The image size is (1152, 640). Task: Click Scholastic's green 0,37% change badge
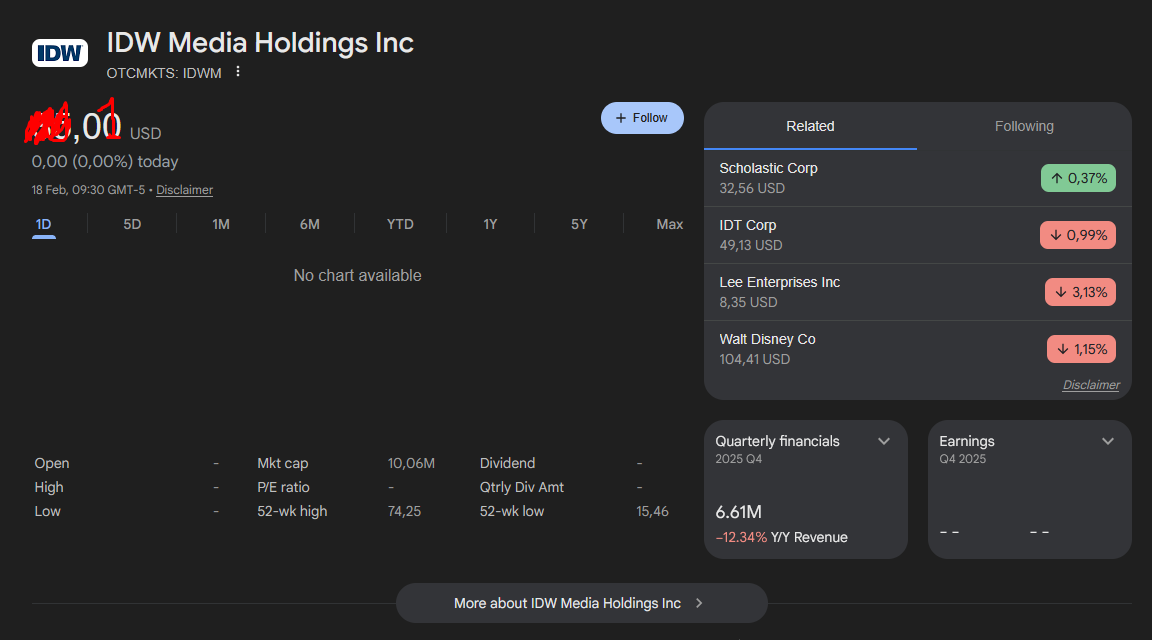click(x=1078, y=178)
